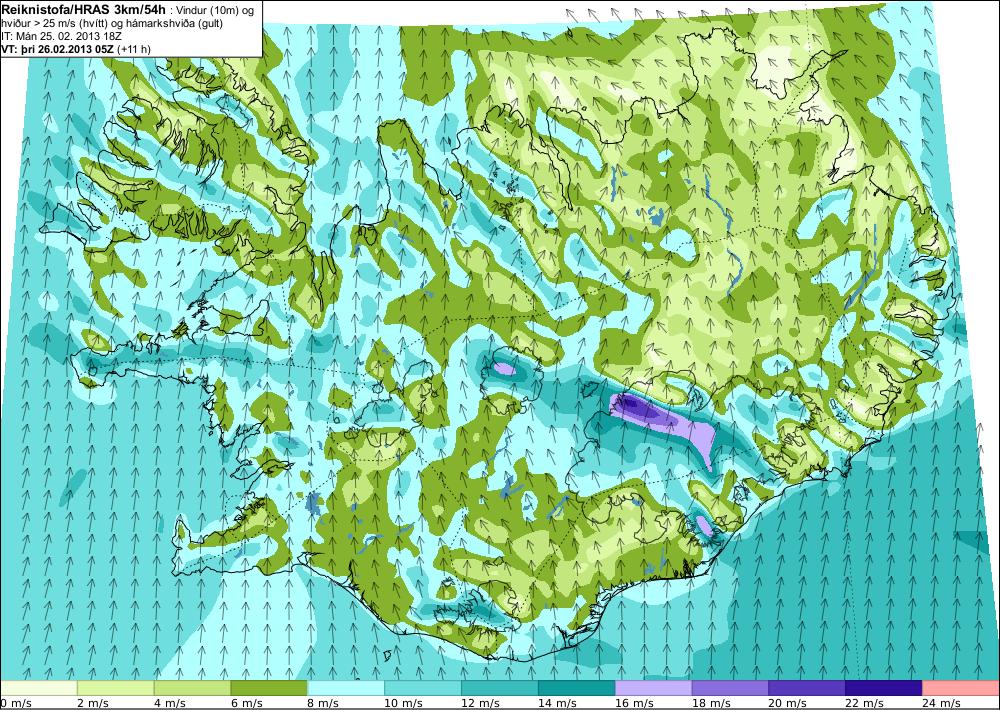This screenshot has height=710, width=1000.
Task: Click the pale yellow 0–2 m/s legend swatch
Action: [39, 688]
